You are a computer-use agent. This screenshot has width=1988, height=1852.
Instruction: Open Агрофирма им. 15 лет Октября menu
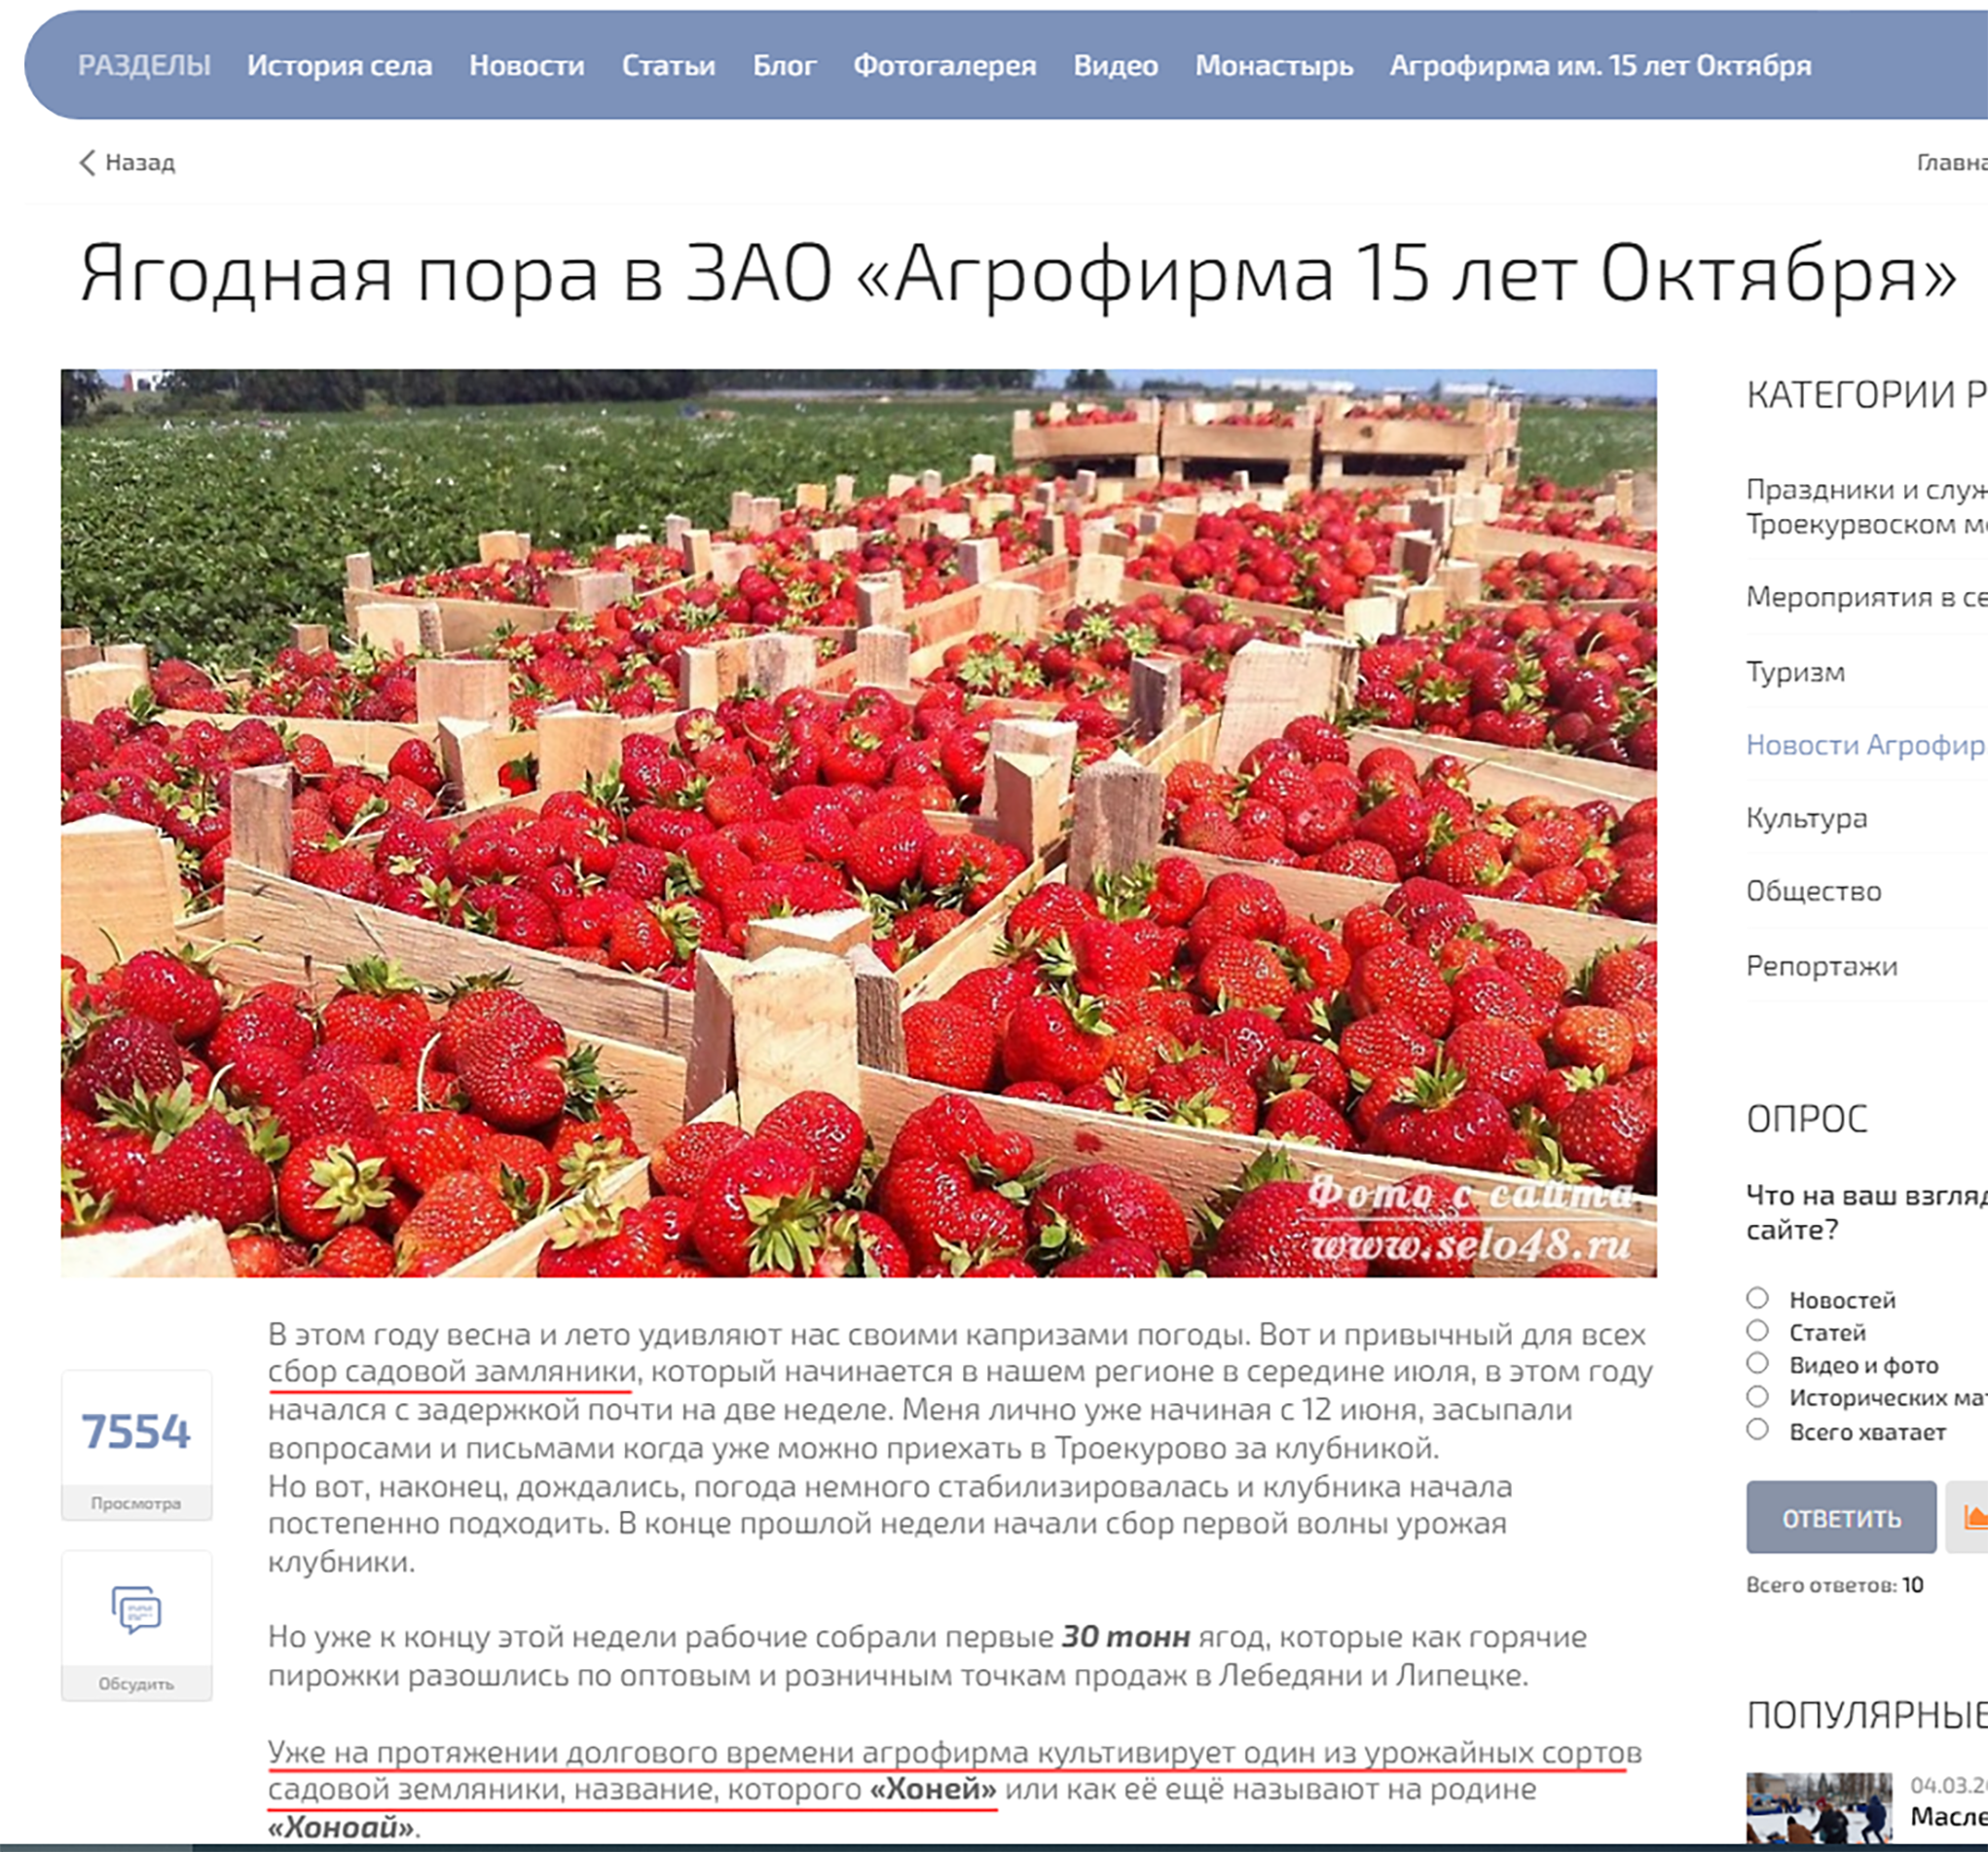(x=1600, y=66)
